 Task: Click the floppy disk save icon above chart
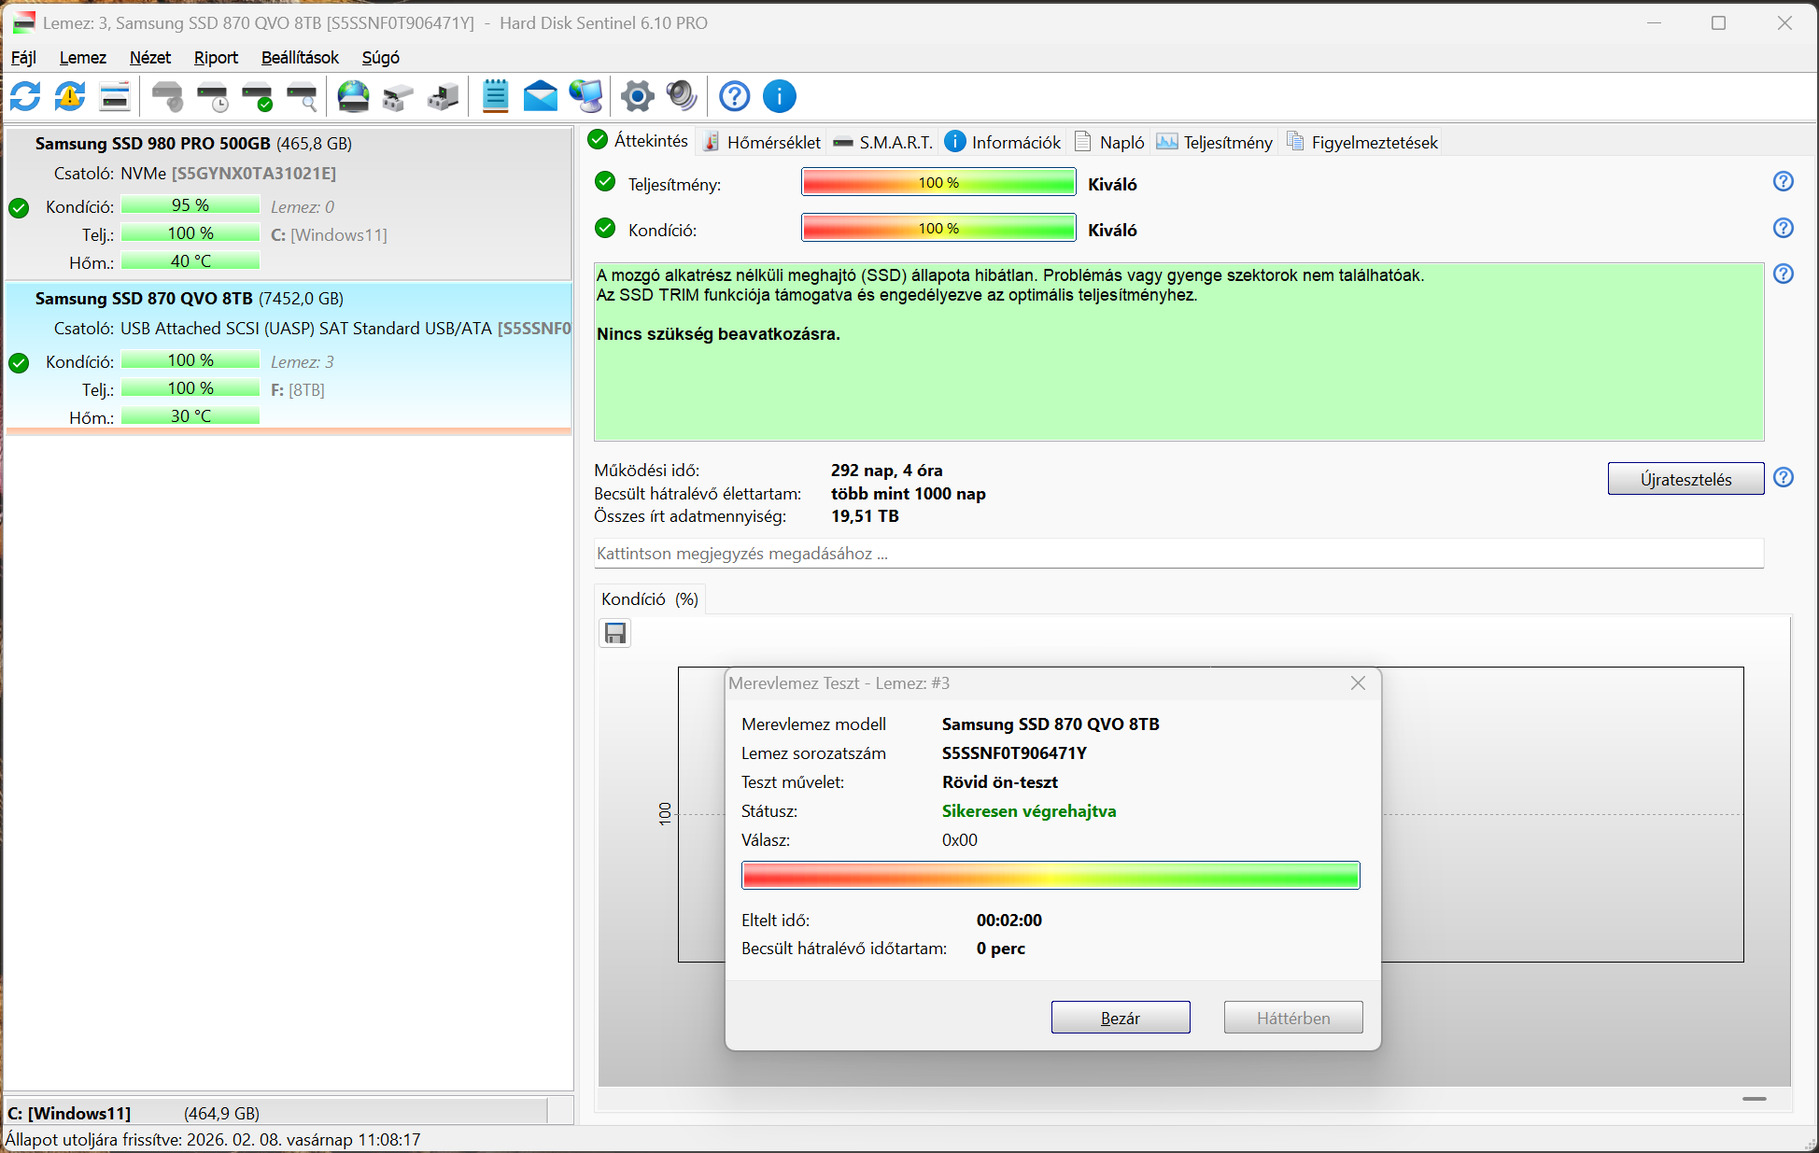pos(615,633)
